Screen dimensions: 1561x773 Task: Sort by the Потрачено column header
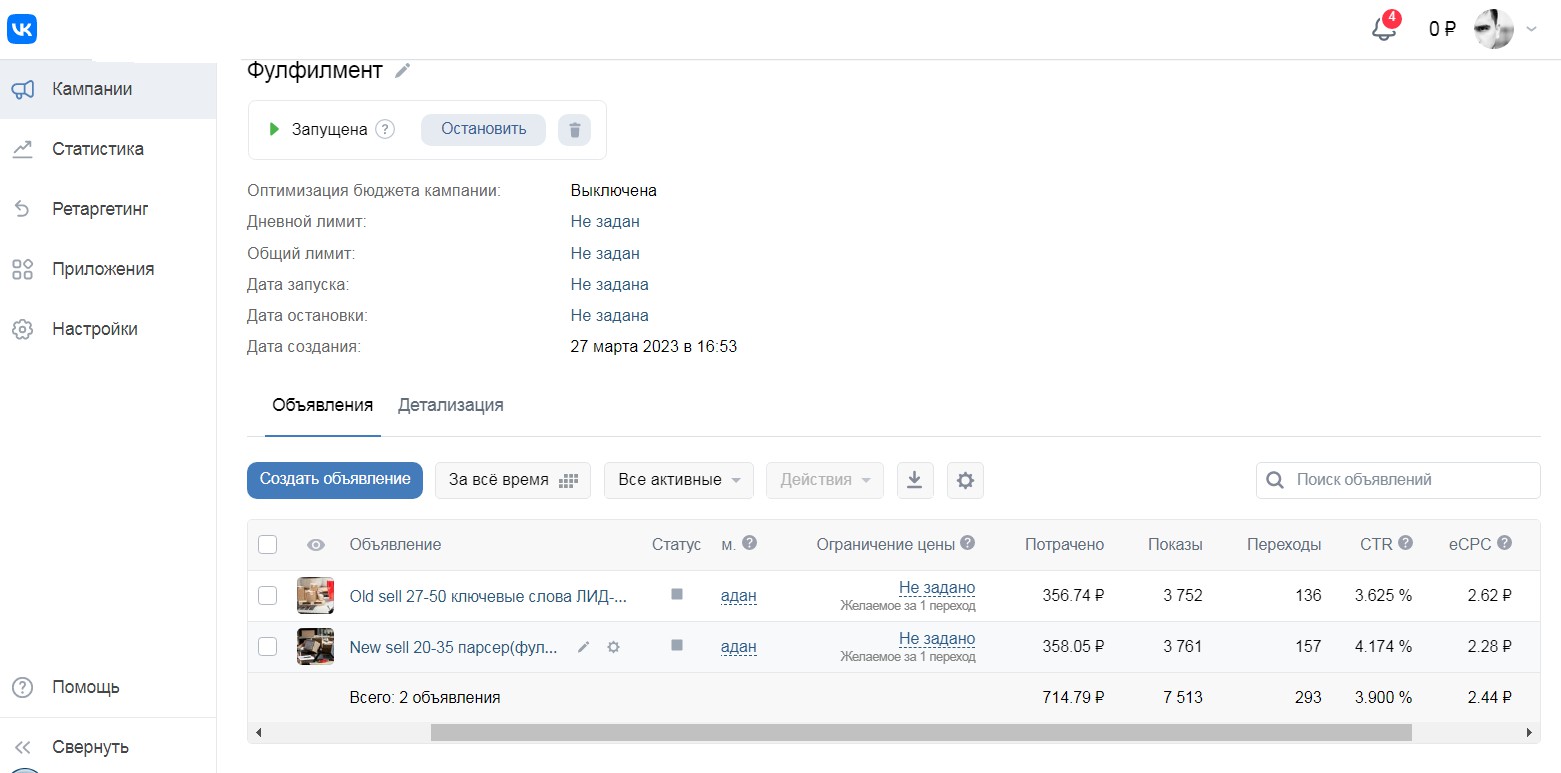tap(1064, 544)
